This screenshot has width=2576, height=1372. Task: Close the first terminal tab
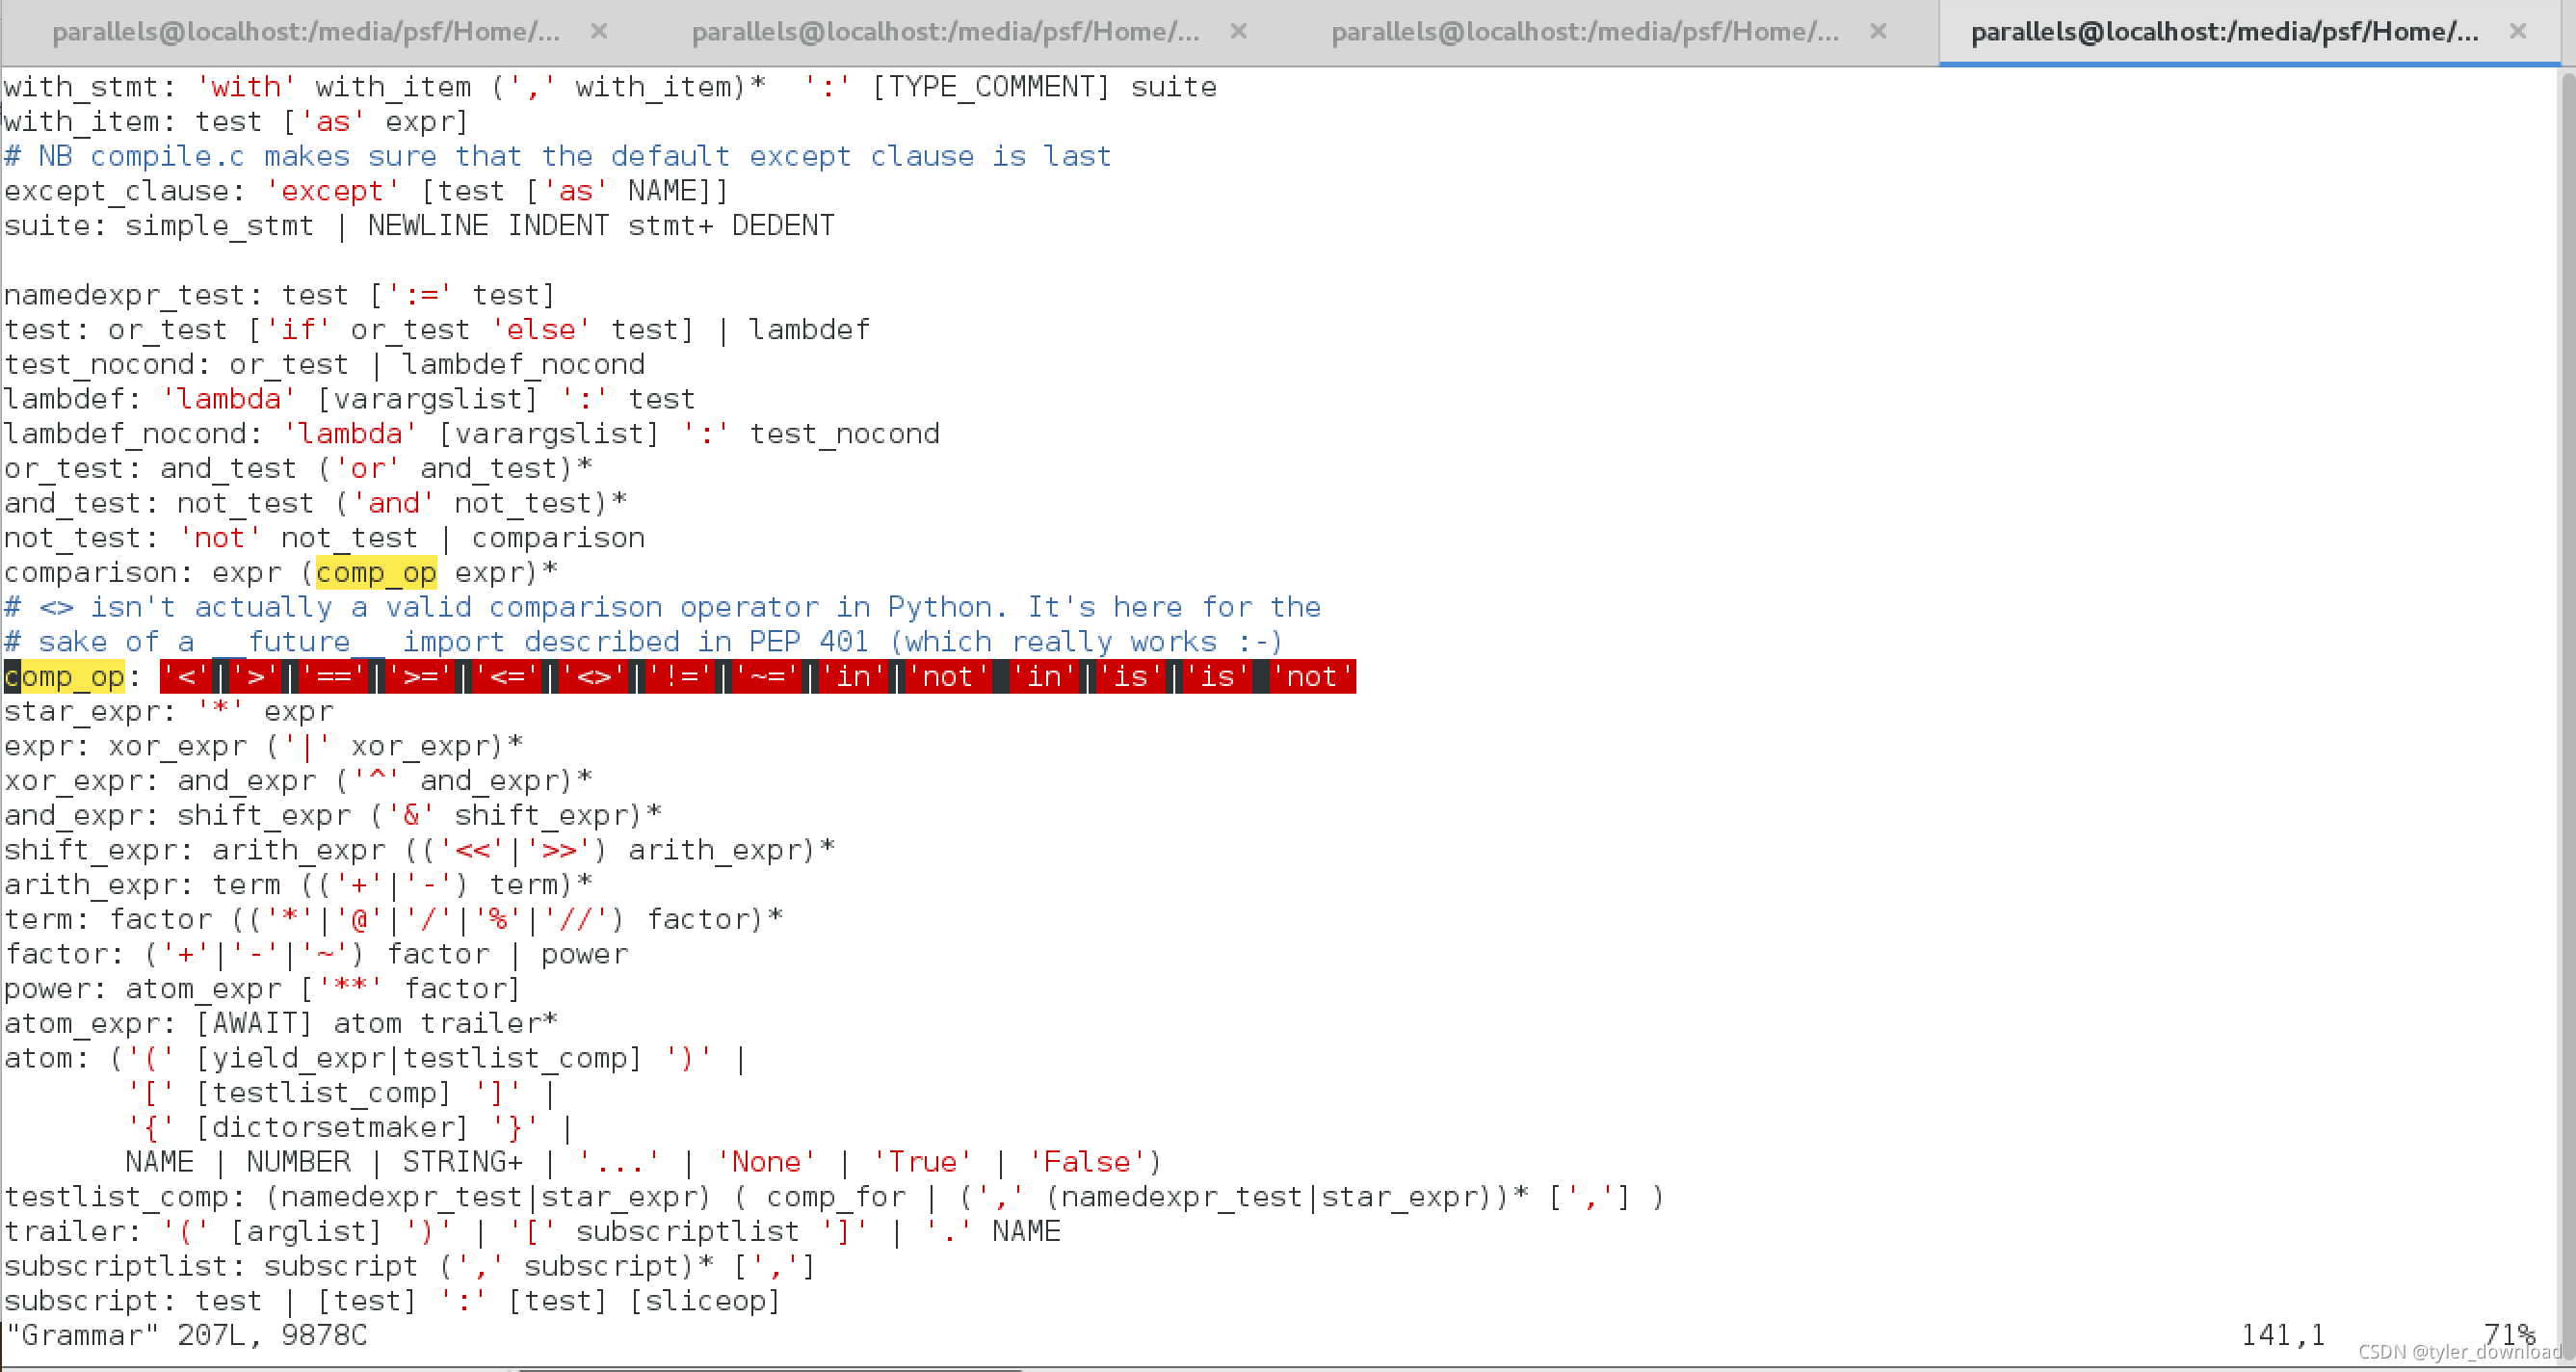(599, 32)
